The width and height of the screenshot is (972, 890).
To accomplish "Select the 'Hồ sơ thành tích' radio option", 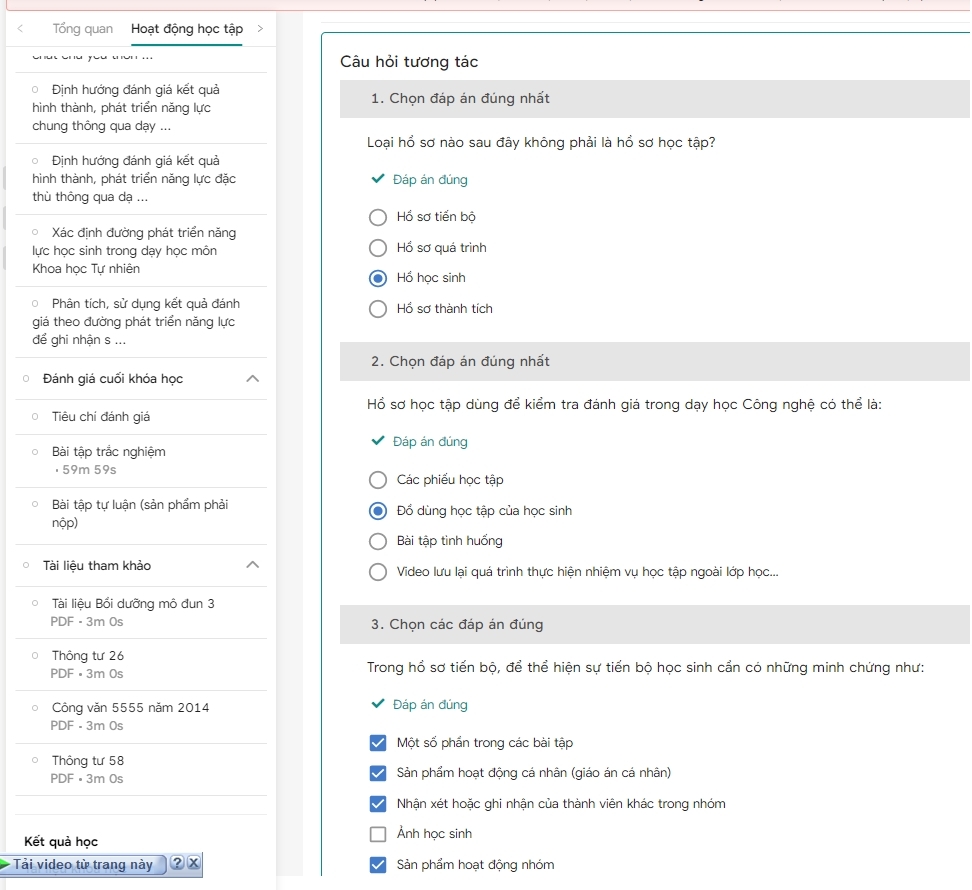I will coord(378,309).
